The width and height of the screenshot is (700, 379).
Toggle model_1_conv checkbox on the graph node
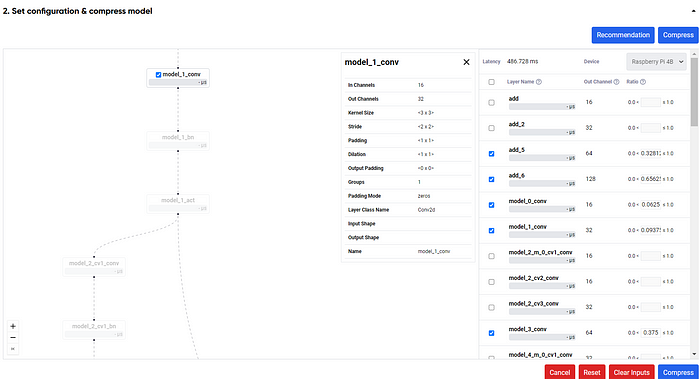pos(158,75)
